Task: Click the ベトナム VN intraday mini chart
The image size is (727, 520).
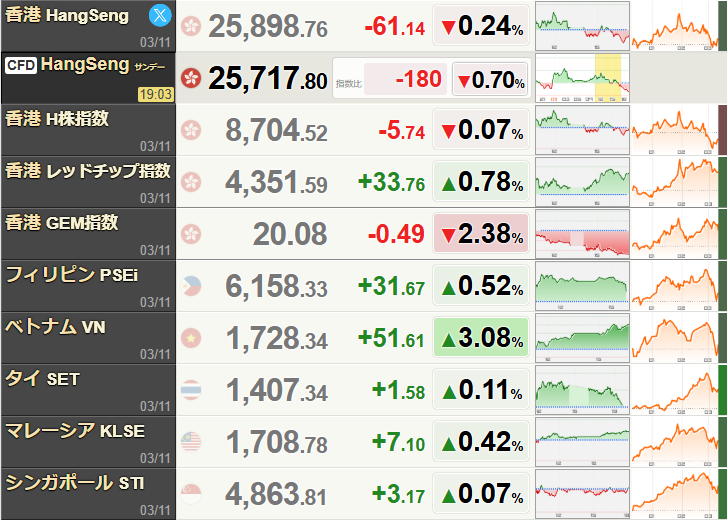Action: pyautogui.click(x=582, y=338)
